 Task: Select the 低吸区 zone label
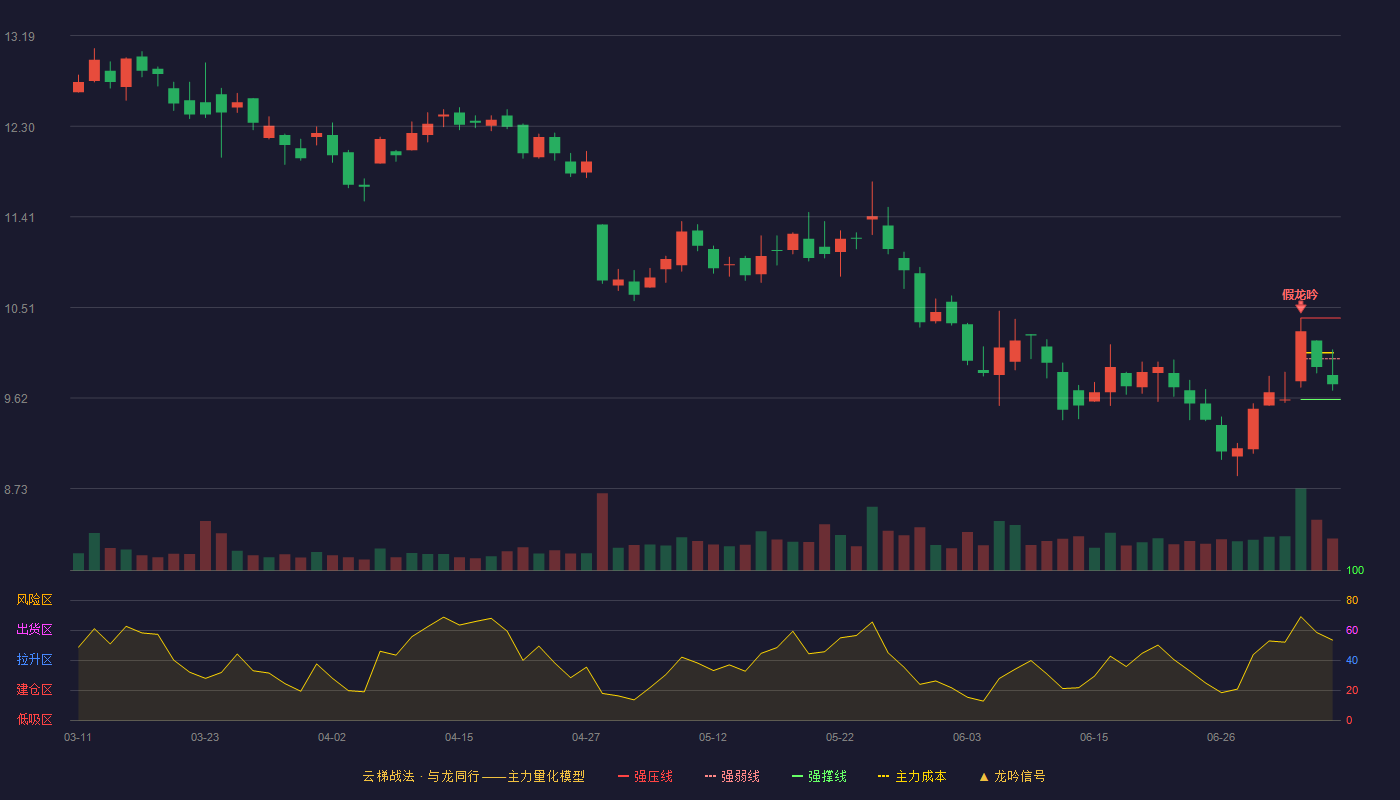34,719
